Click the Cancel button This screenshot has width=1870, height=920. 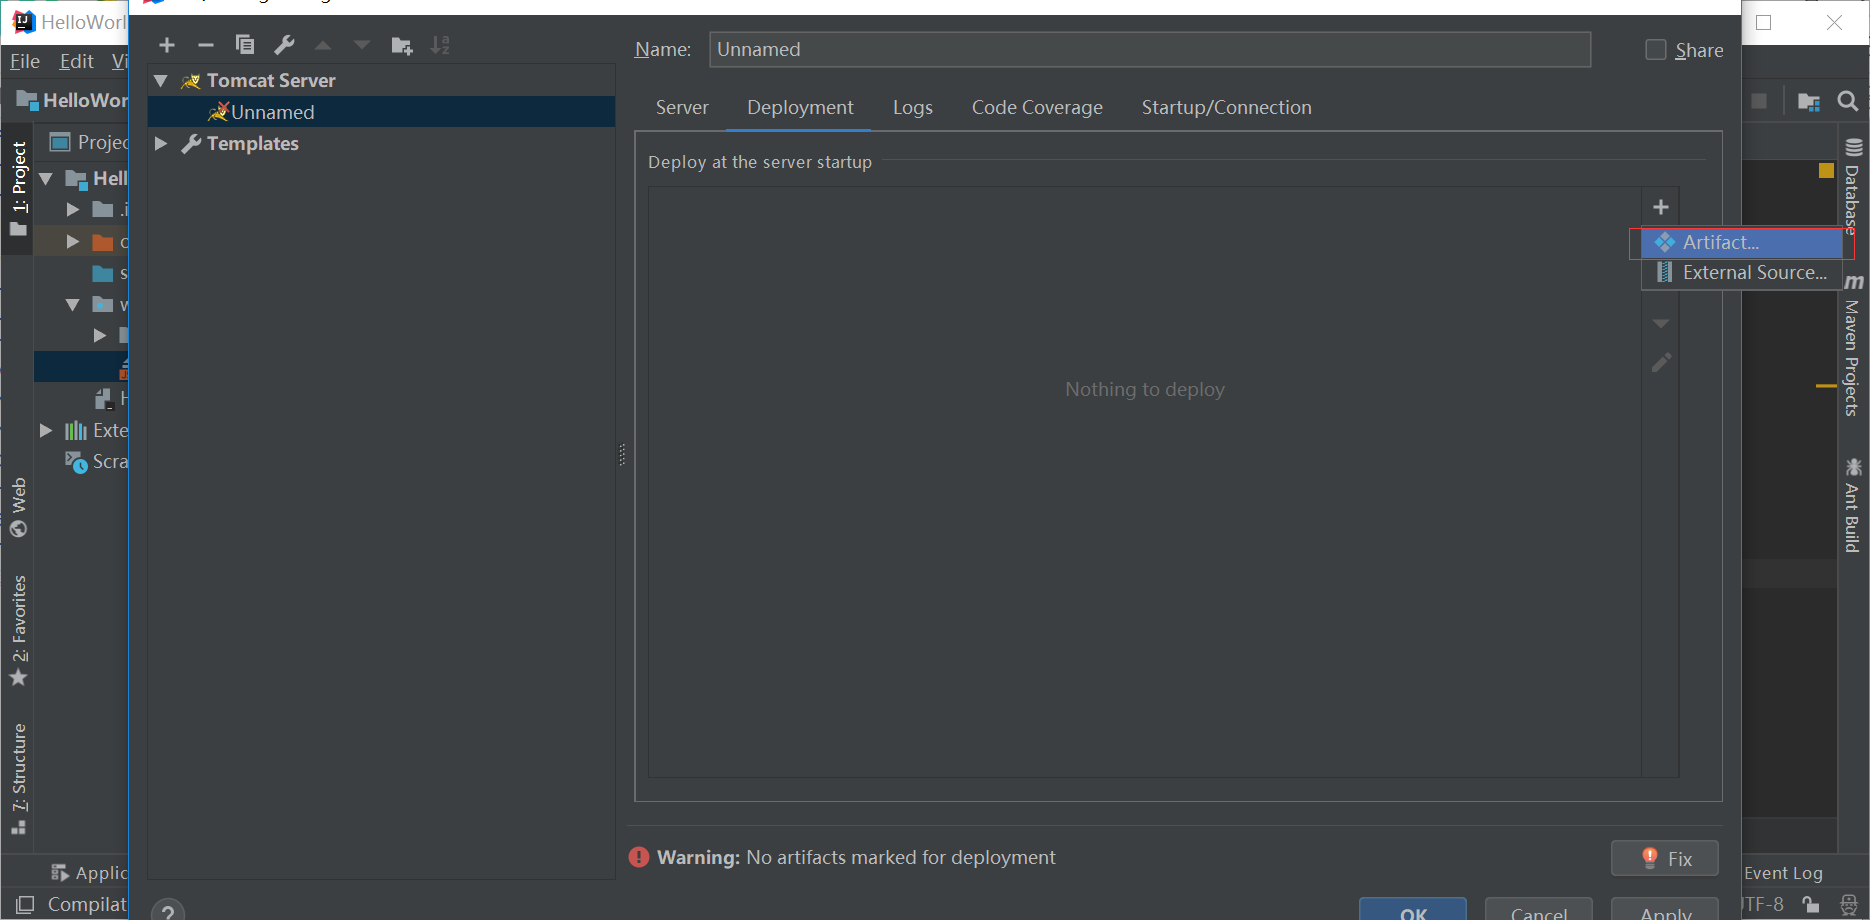[x=1539, y=910]
